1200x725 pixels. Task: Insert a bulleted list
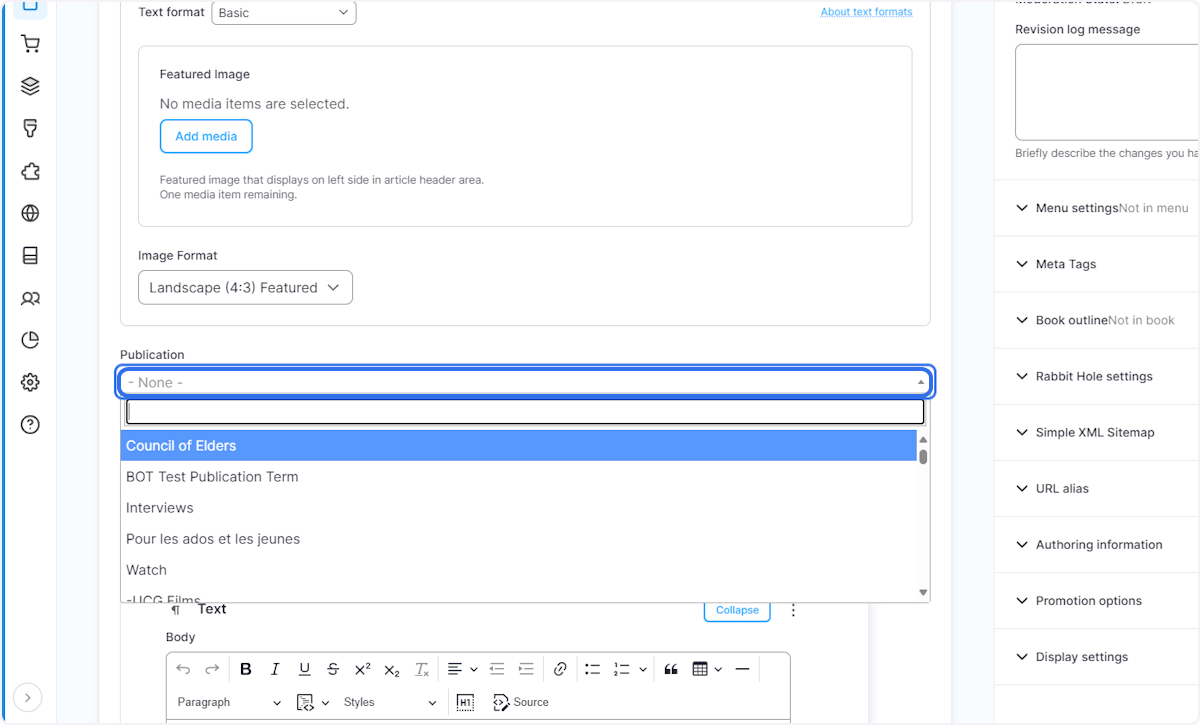coord(592,669)
